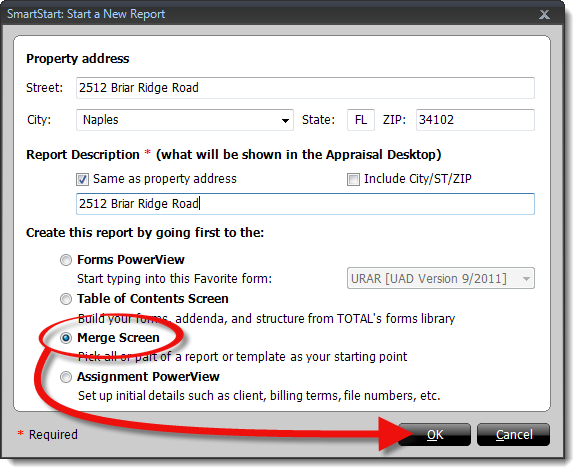Close the SmartStart dialog with X

[544, 14]
